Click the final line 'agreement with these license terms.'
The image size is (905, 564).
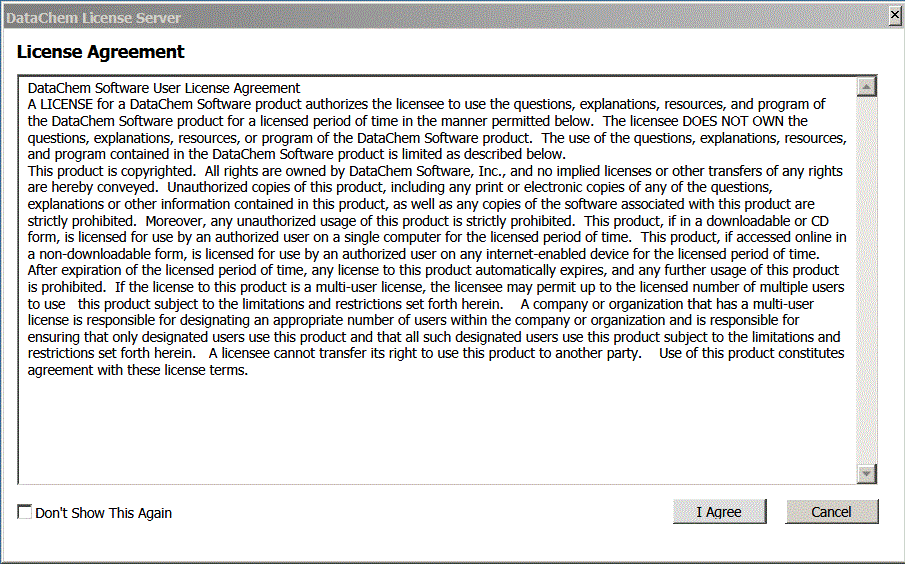tap(138, 370)
